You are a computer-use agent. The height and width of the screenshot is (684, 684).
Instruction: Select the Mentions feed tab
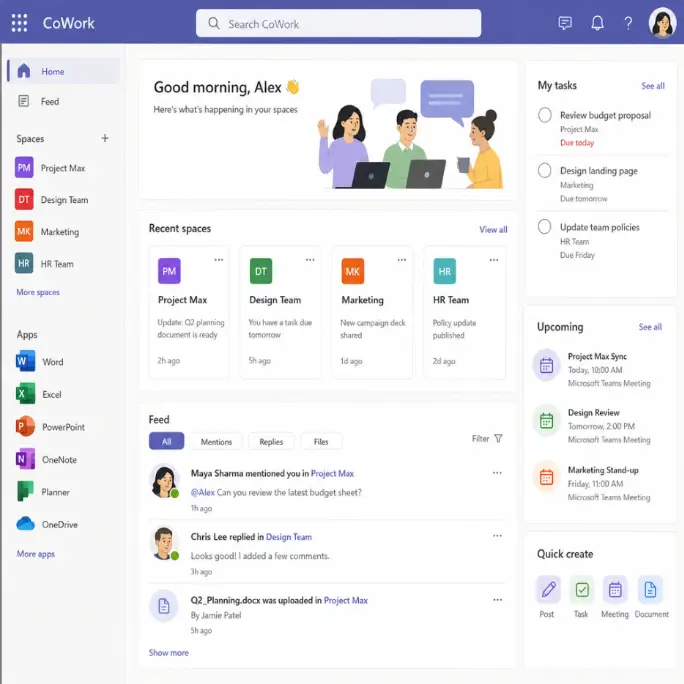coord(216,441)
